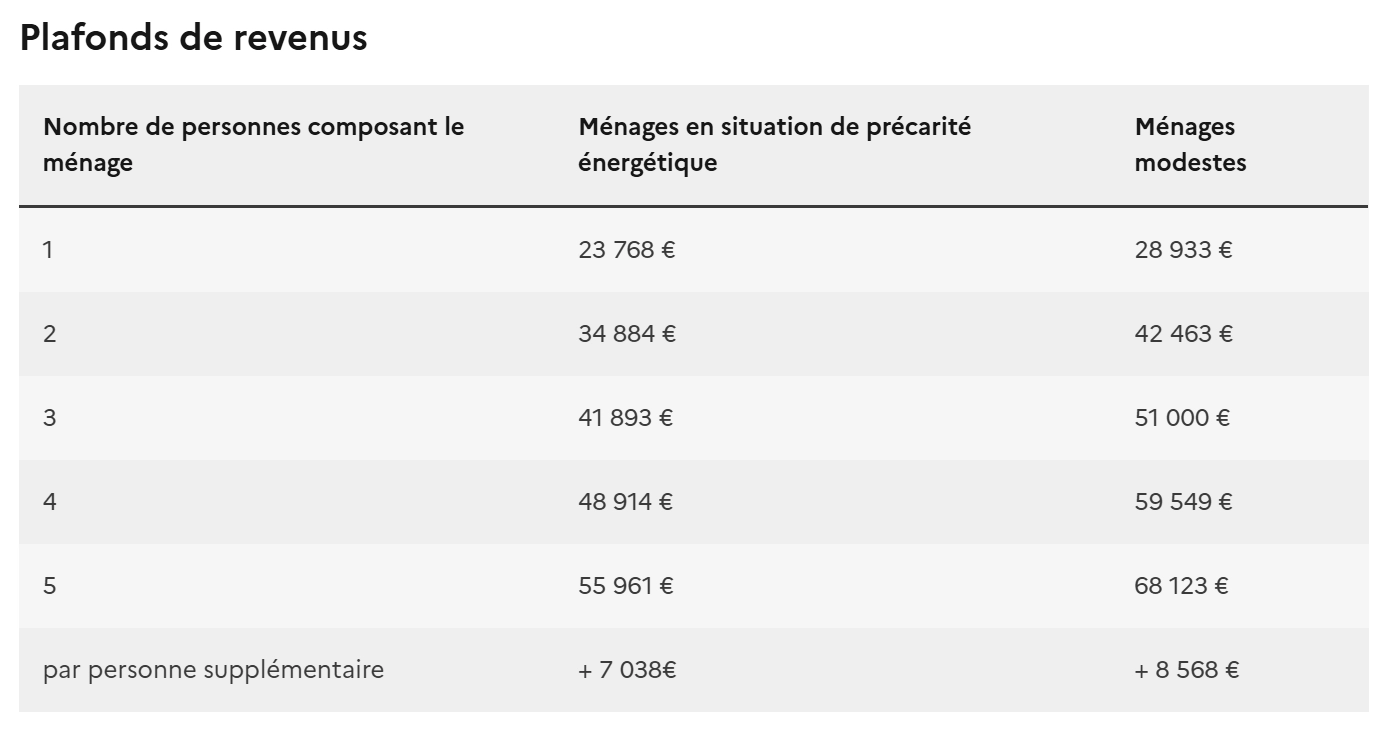Select household size 3 in first column
The image size is (1393, 733).
[x=49, y=418]
